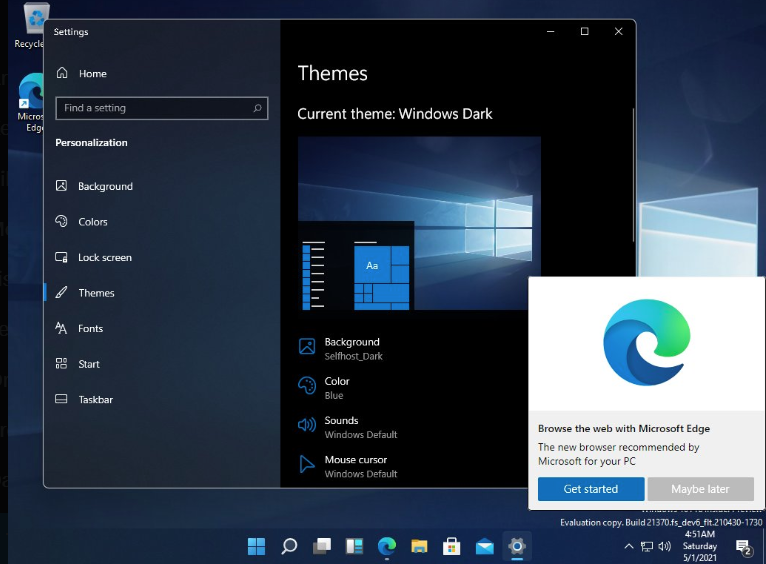Viewport: 766px width, 564px height.
Task: Click the Color Blue theme option
Action: pyautogui.click(x=337, y=387)
